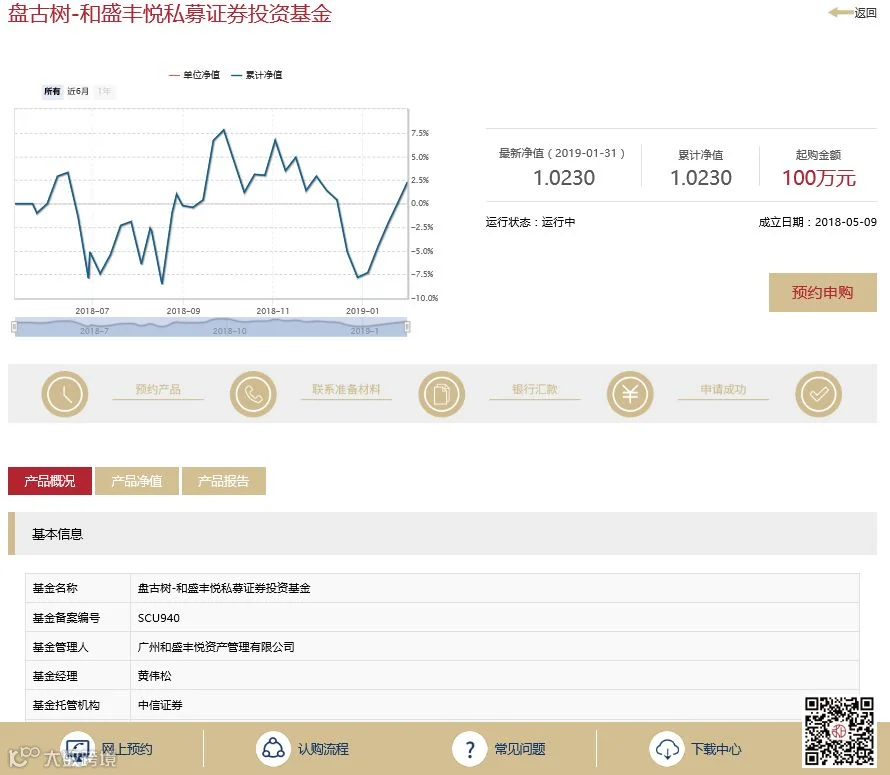Open 常见问题 in bottom bar
The width and height of the screenshot is (890, 775).
pos(520,749)
